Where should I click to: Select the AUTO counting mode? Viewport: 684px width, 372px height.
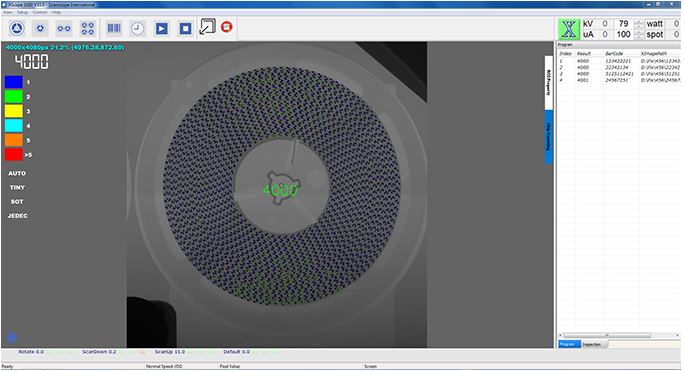[x=17, y=173]
